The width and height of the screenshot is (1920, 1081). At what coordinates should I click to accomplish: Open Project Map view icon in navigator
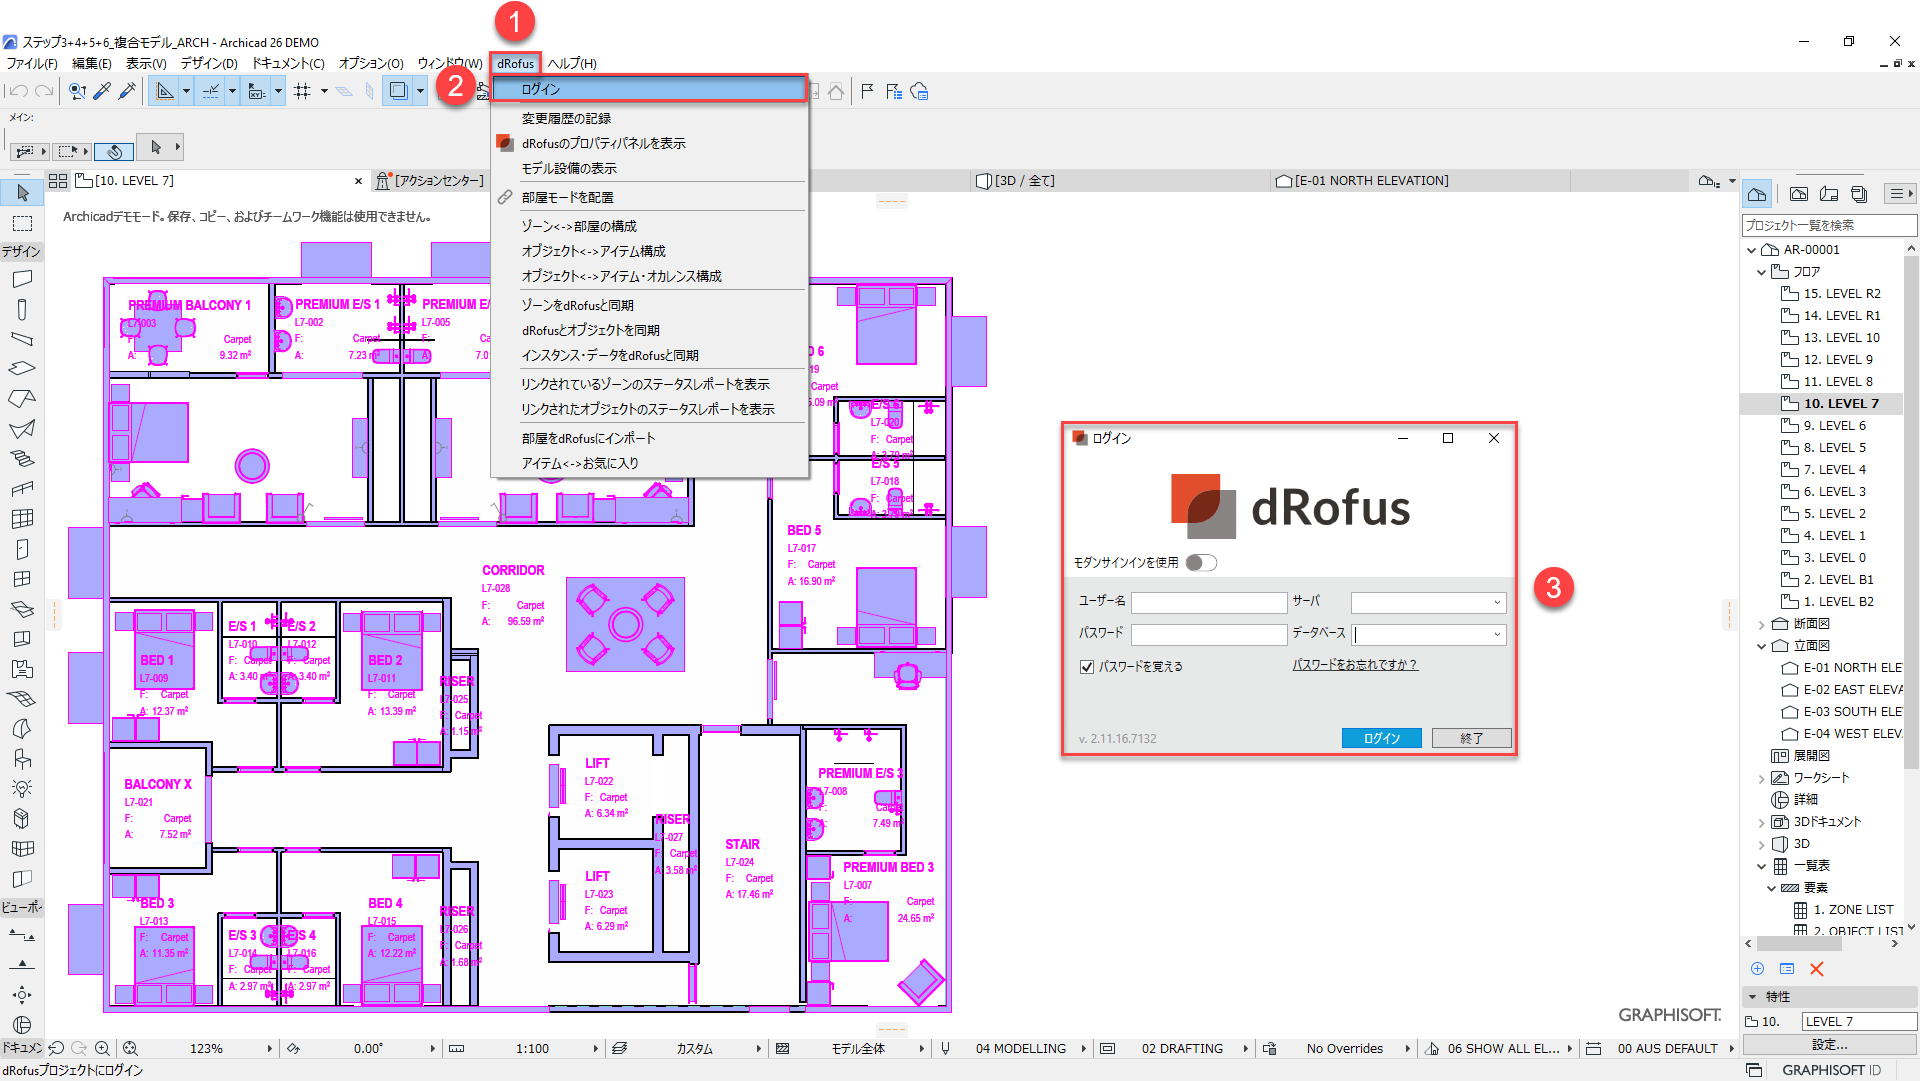(1757, 194)
